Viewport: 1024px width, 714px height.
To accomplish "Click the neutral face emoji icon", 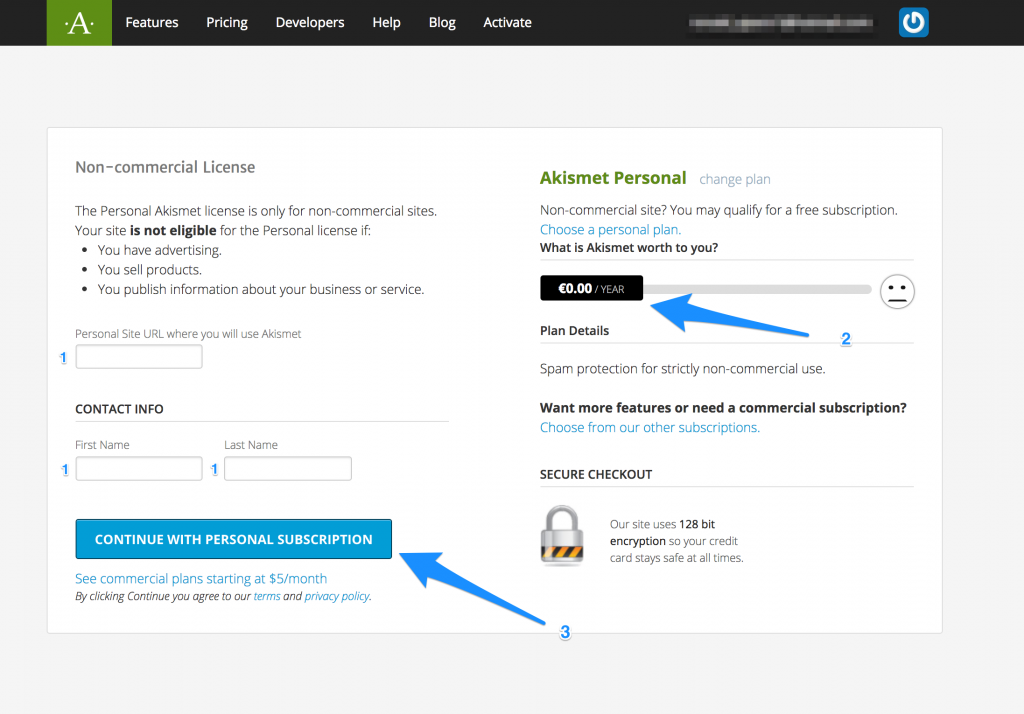I will point(897,290).
